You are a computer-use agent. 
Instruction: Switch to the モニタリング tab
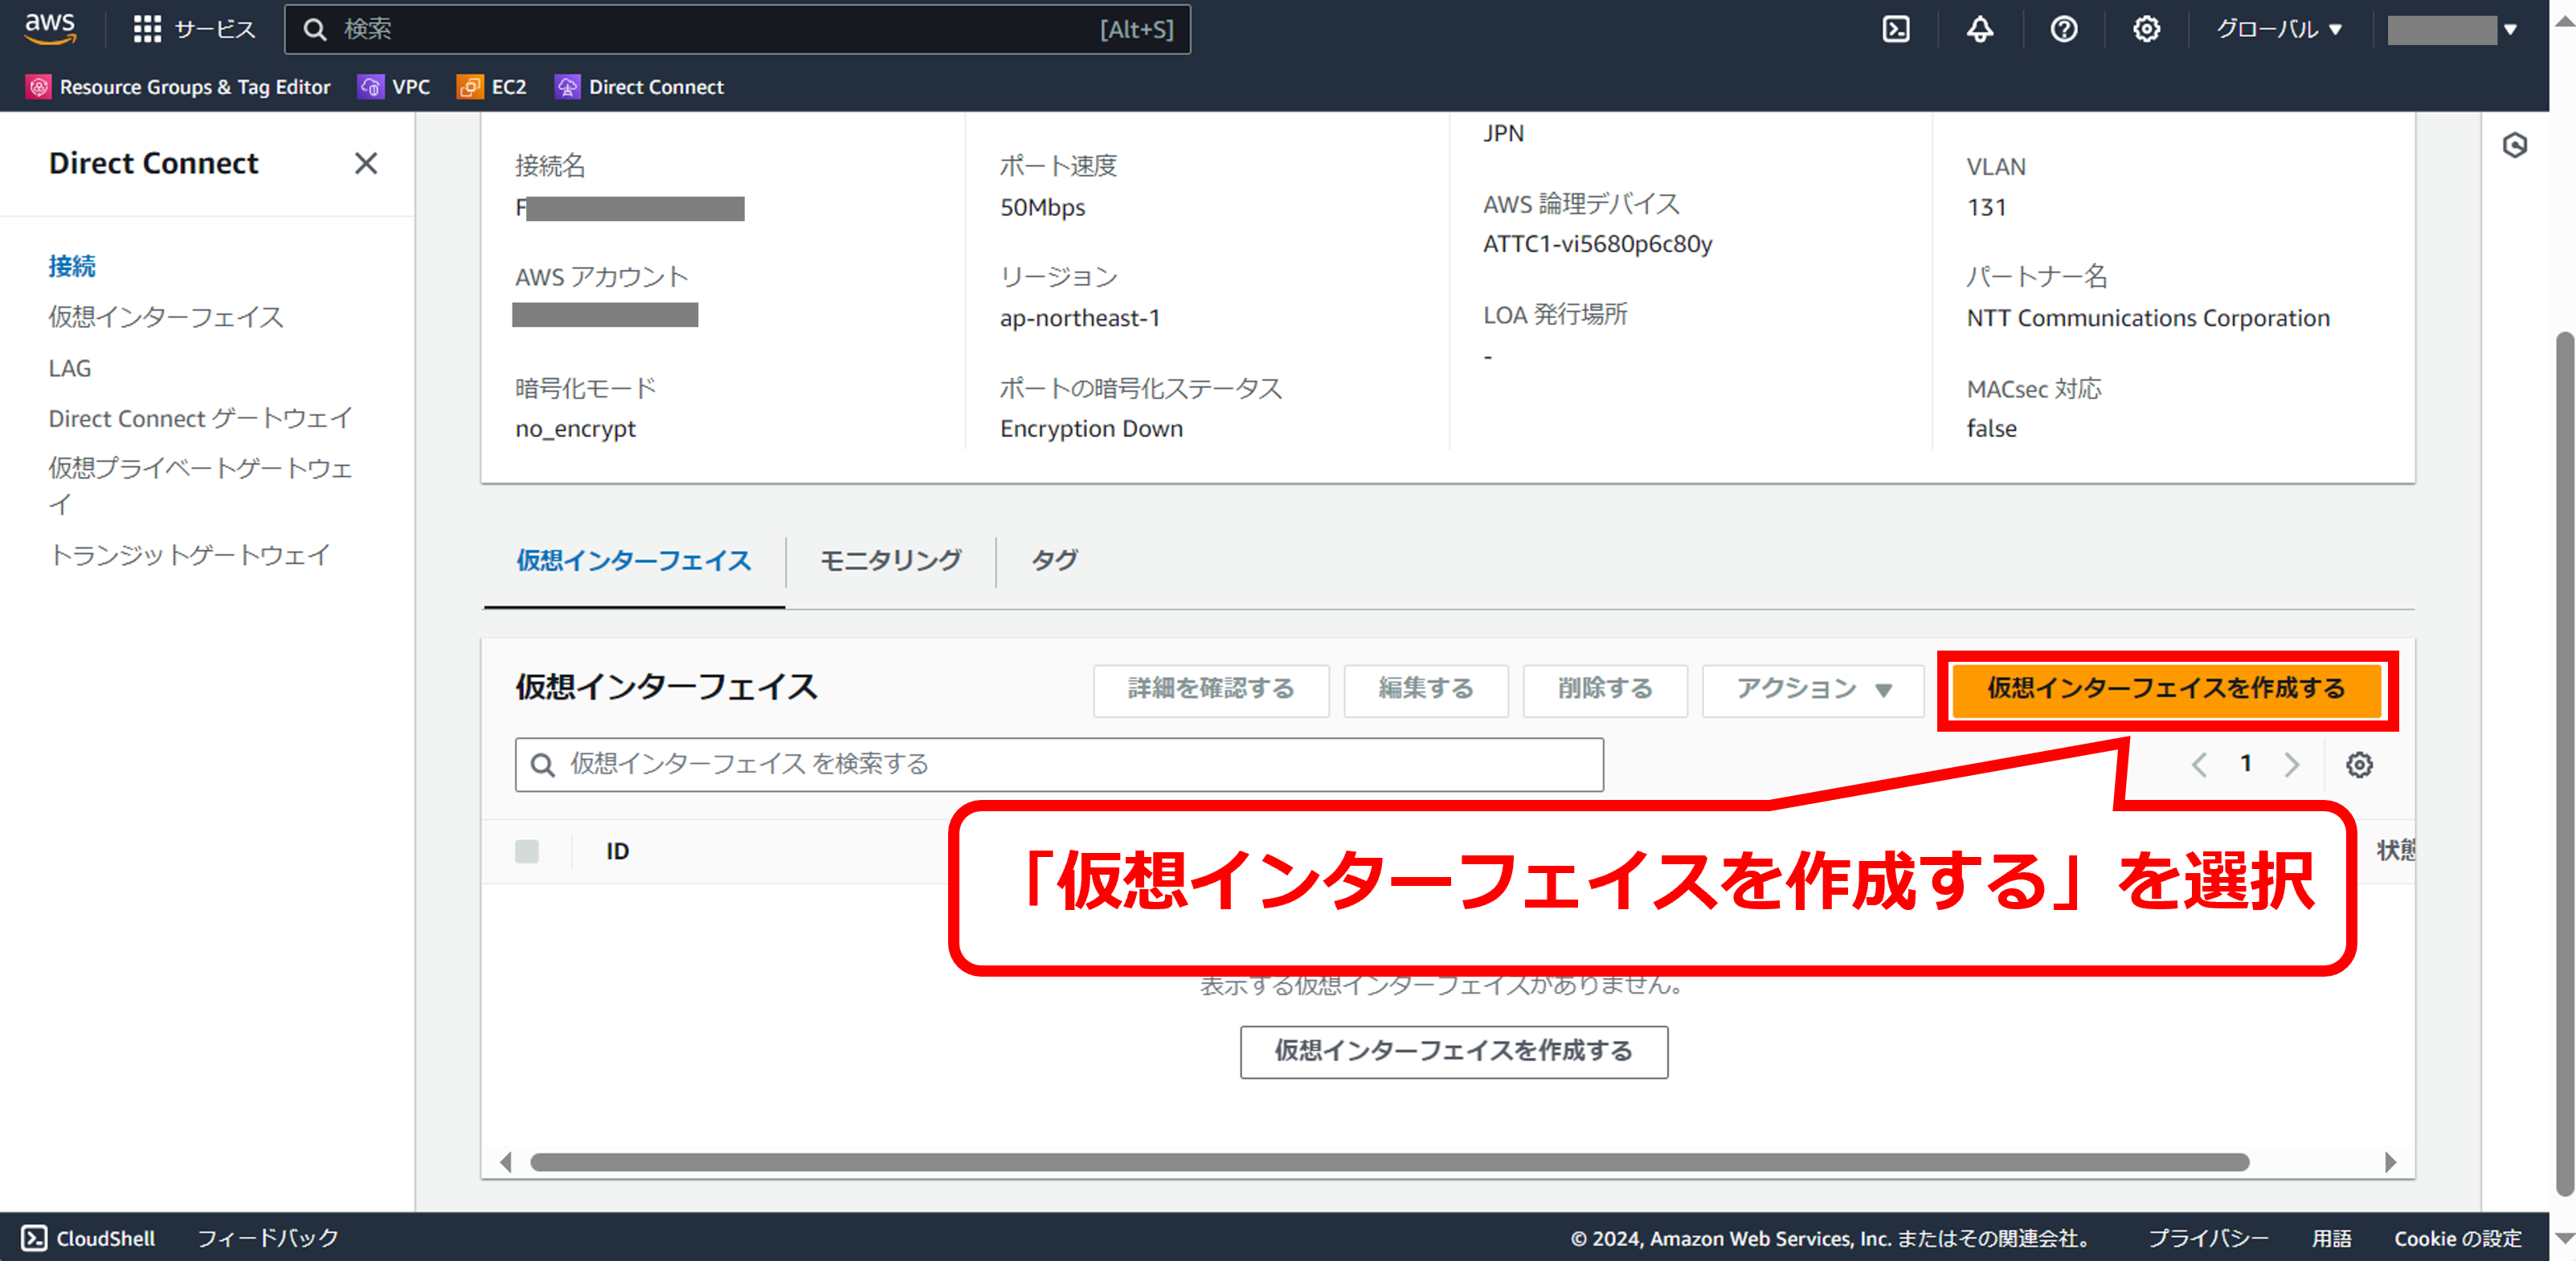point(890,560)
